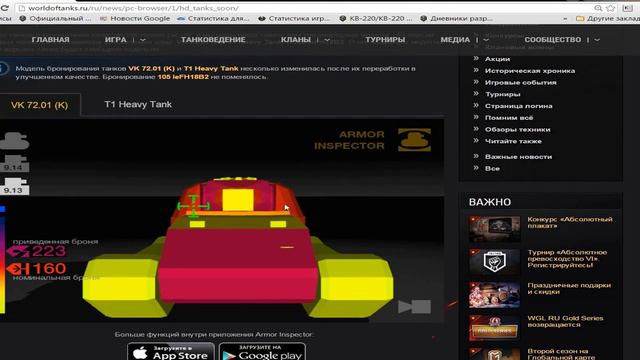Open Страница логина sidebar category
This screenshot has width=640, height=360.
[518, 106]
